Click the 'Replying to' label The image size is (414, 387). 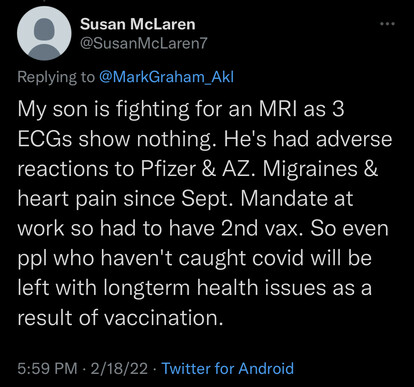(x=56, y=77)
